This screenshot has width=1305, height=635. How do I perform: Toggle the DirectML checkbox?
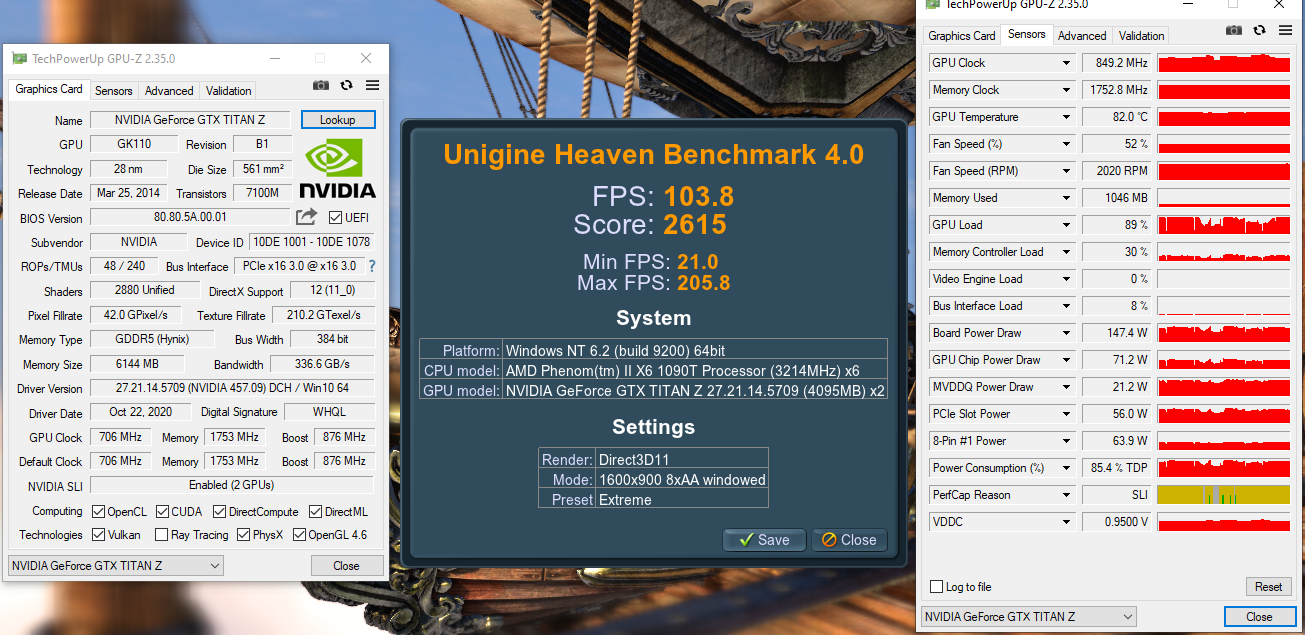coord(316,511)
